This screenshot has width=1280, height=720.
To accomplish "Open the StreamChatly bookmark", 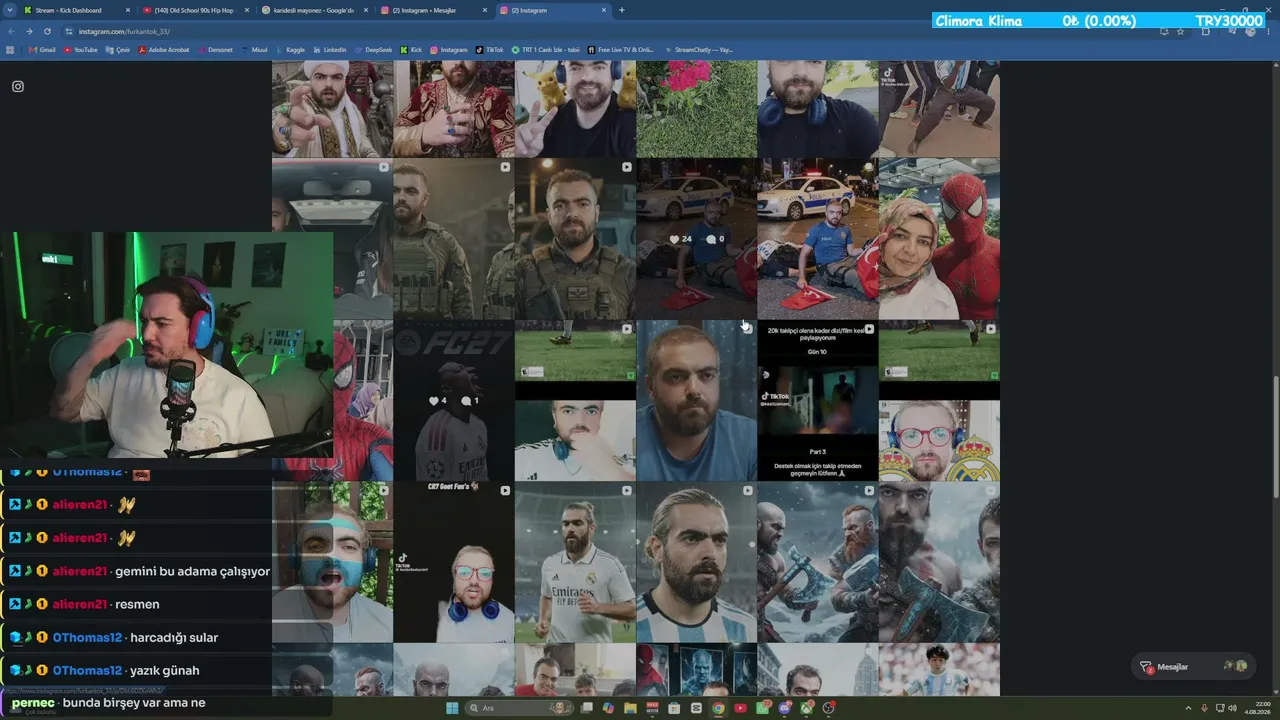I will [x=699, y=49].
